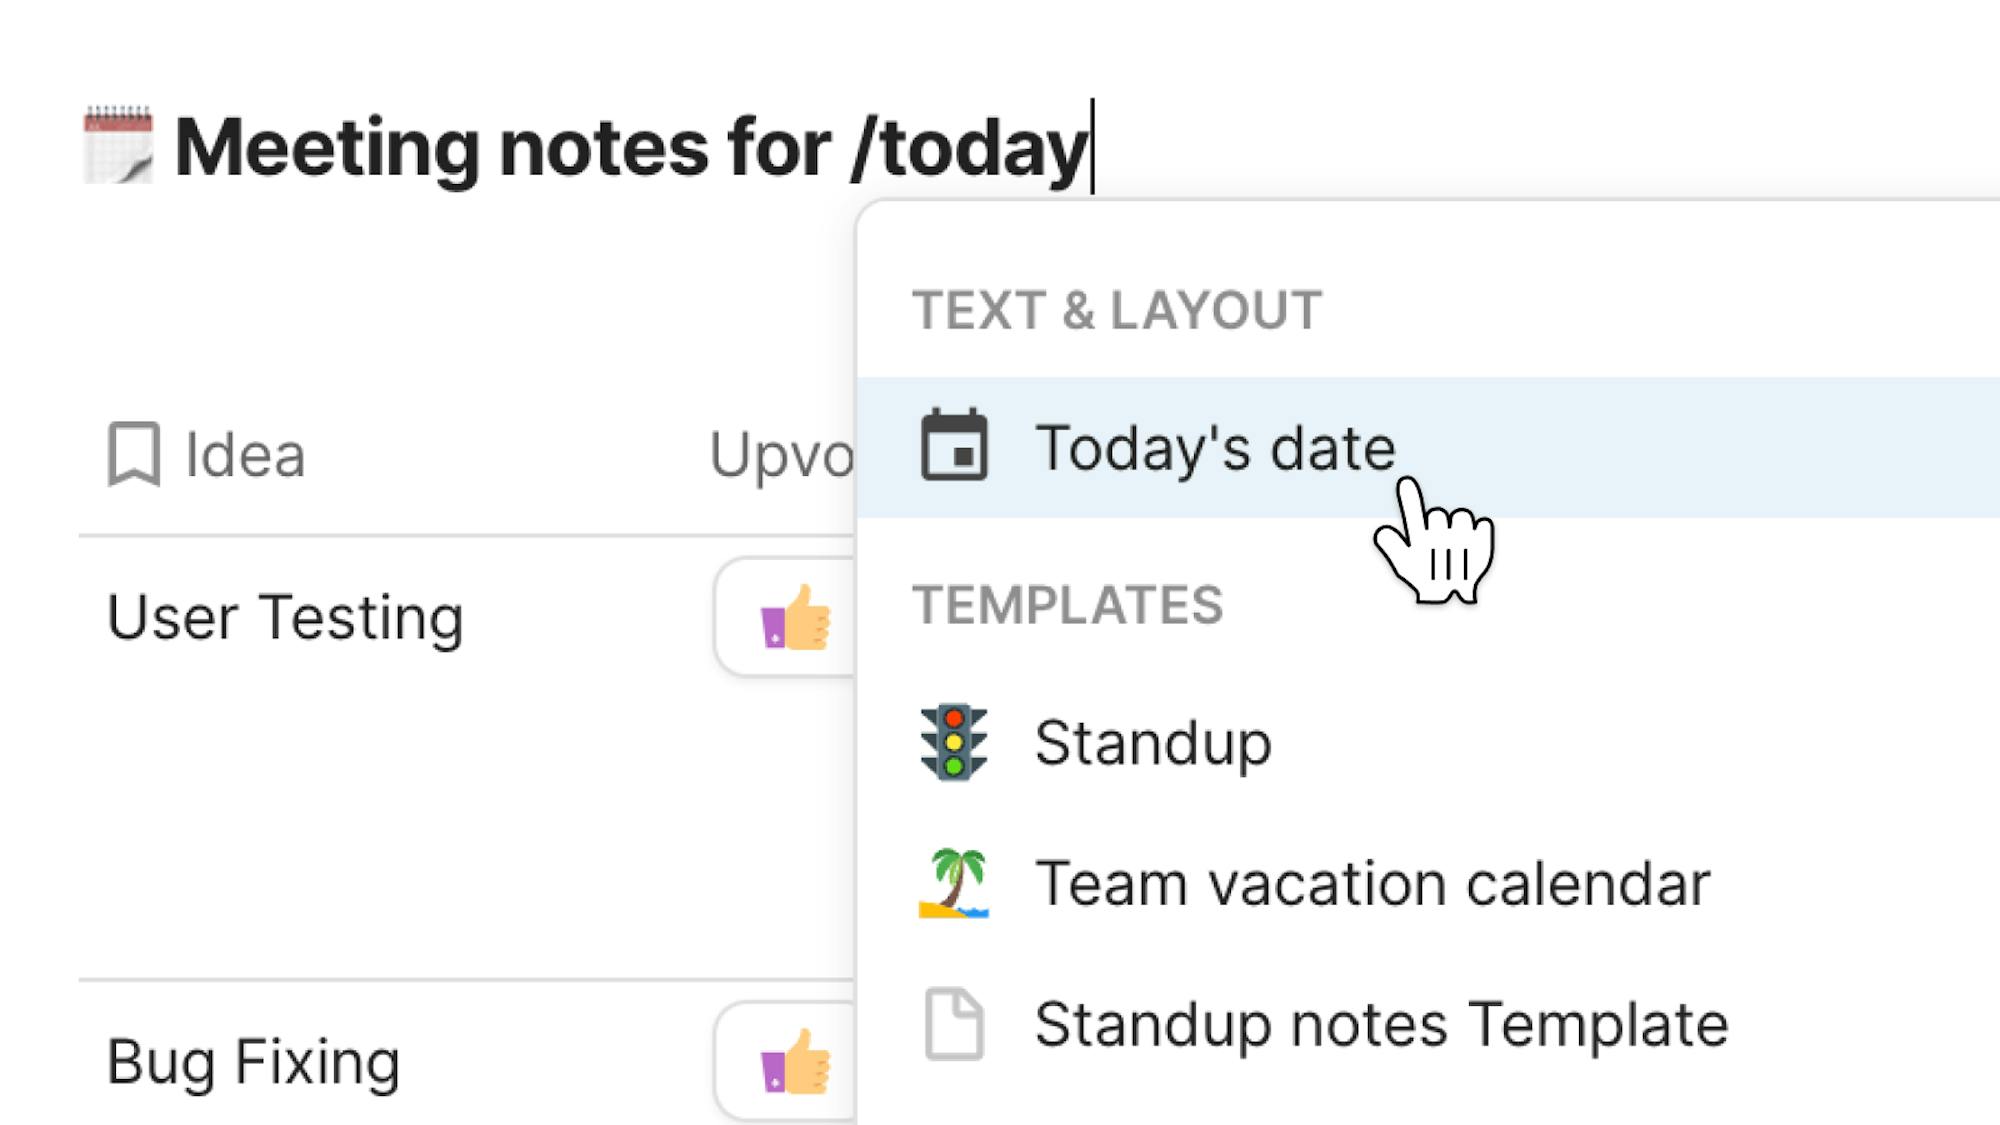Click the notepad emoji icon beside page title
2000x1125 pixels.
(x=118, y=146)
